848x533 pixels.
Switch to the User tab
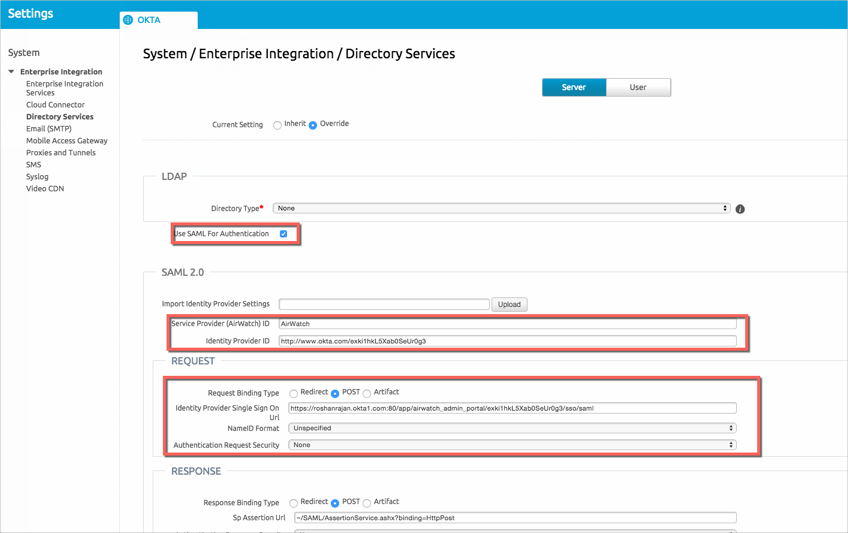pos(637,87)
